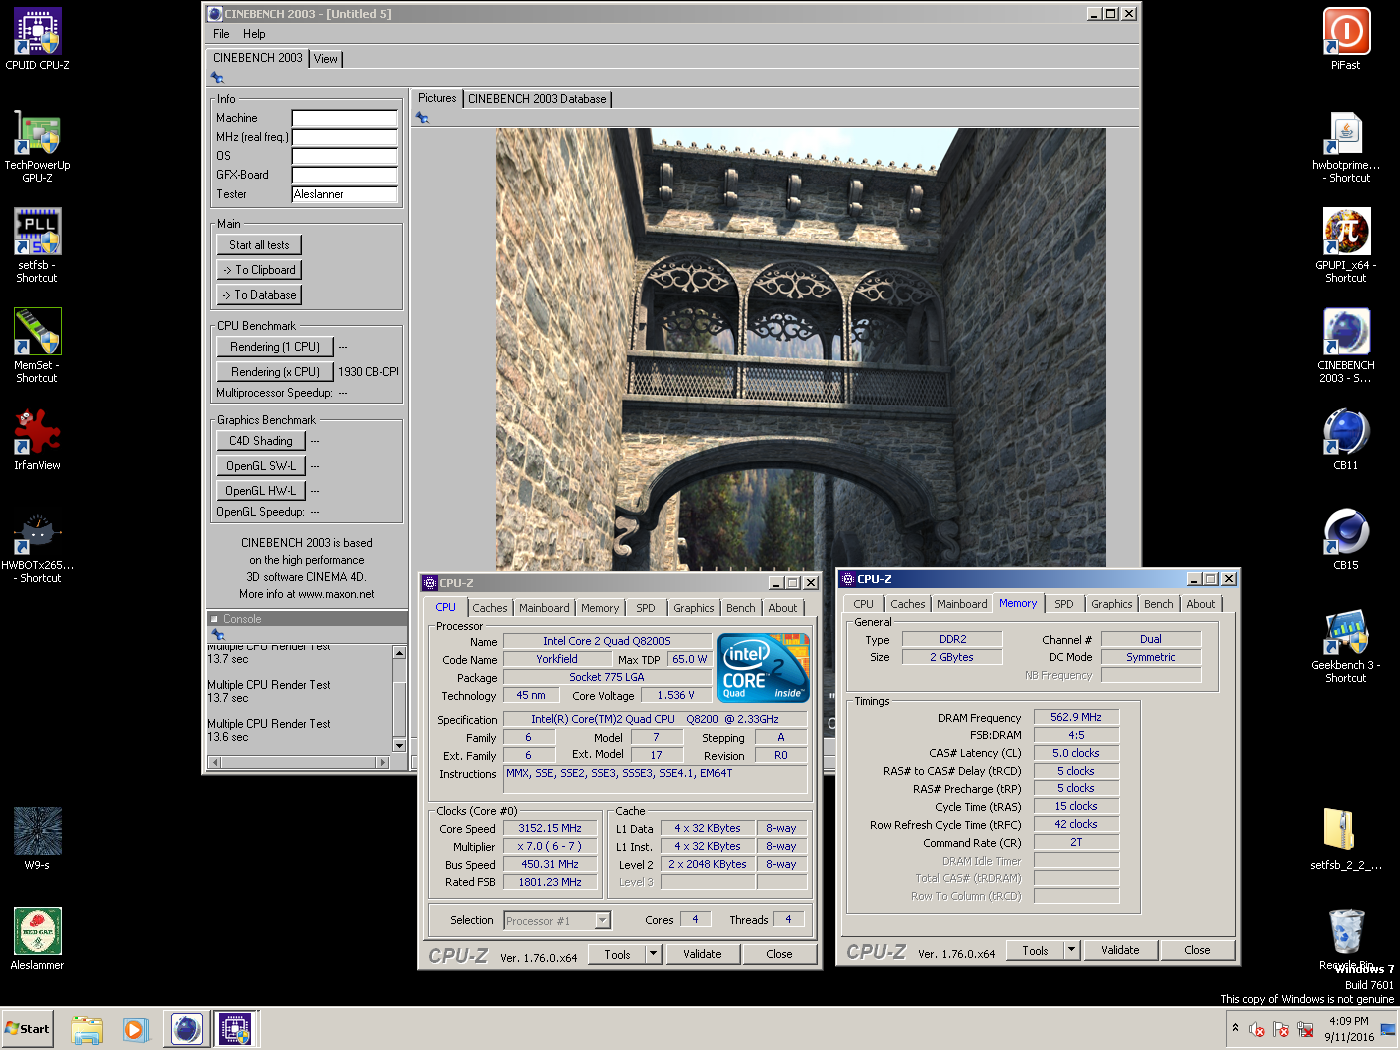The image size is (1400, 1050).
Task: Click the Machine input field
Action: pyautogui.click(x=345, y=118)
